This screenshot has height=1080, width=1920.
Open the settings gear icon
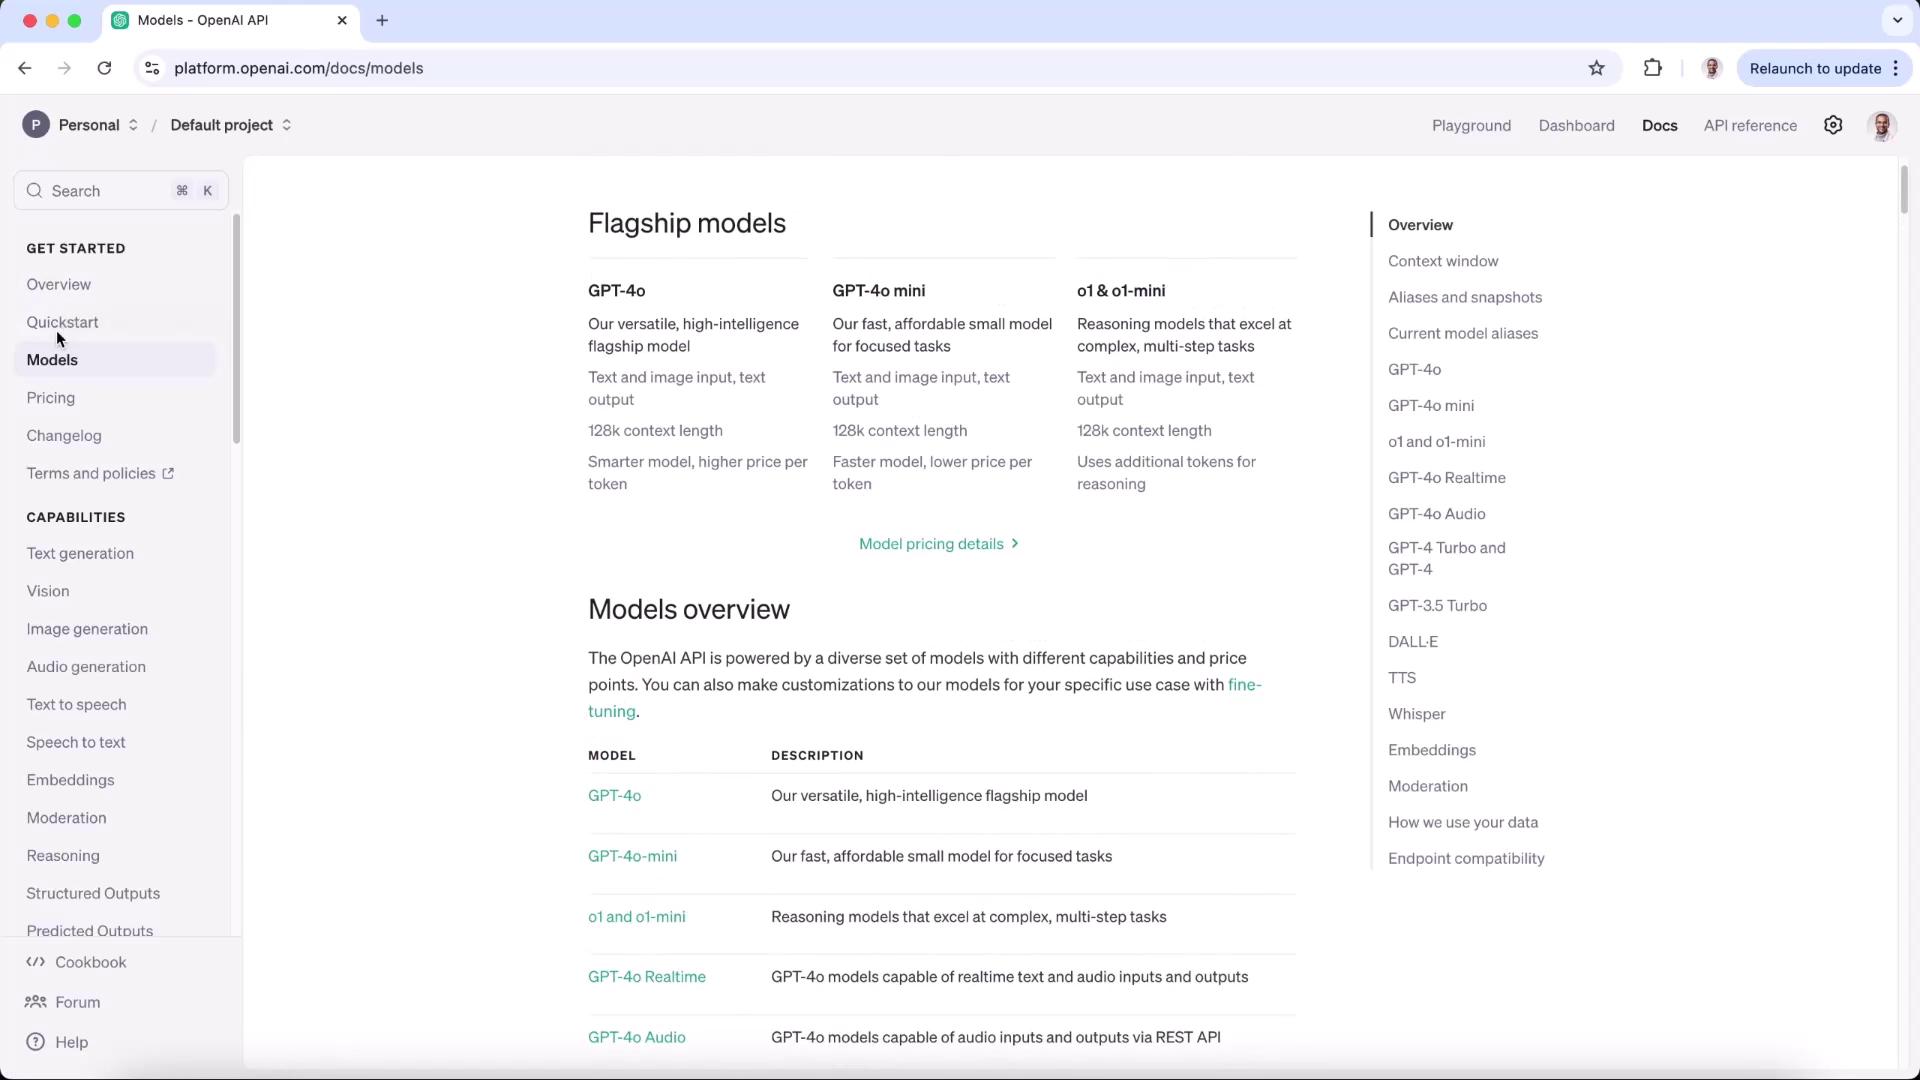pyautogui.click(x=1833, y=125)
